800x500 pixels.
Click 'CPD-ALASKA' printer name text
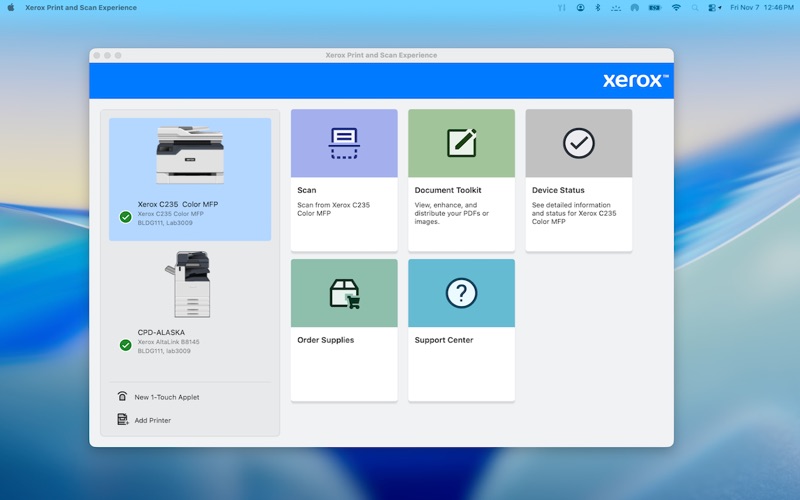161,332
